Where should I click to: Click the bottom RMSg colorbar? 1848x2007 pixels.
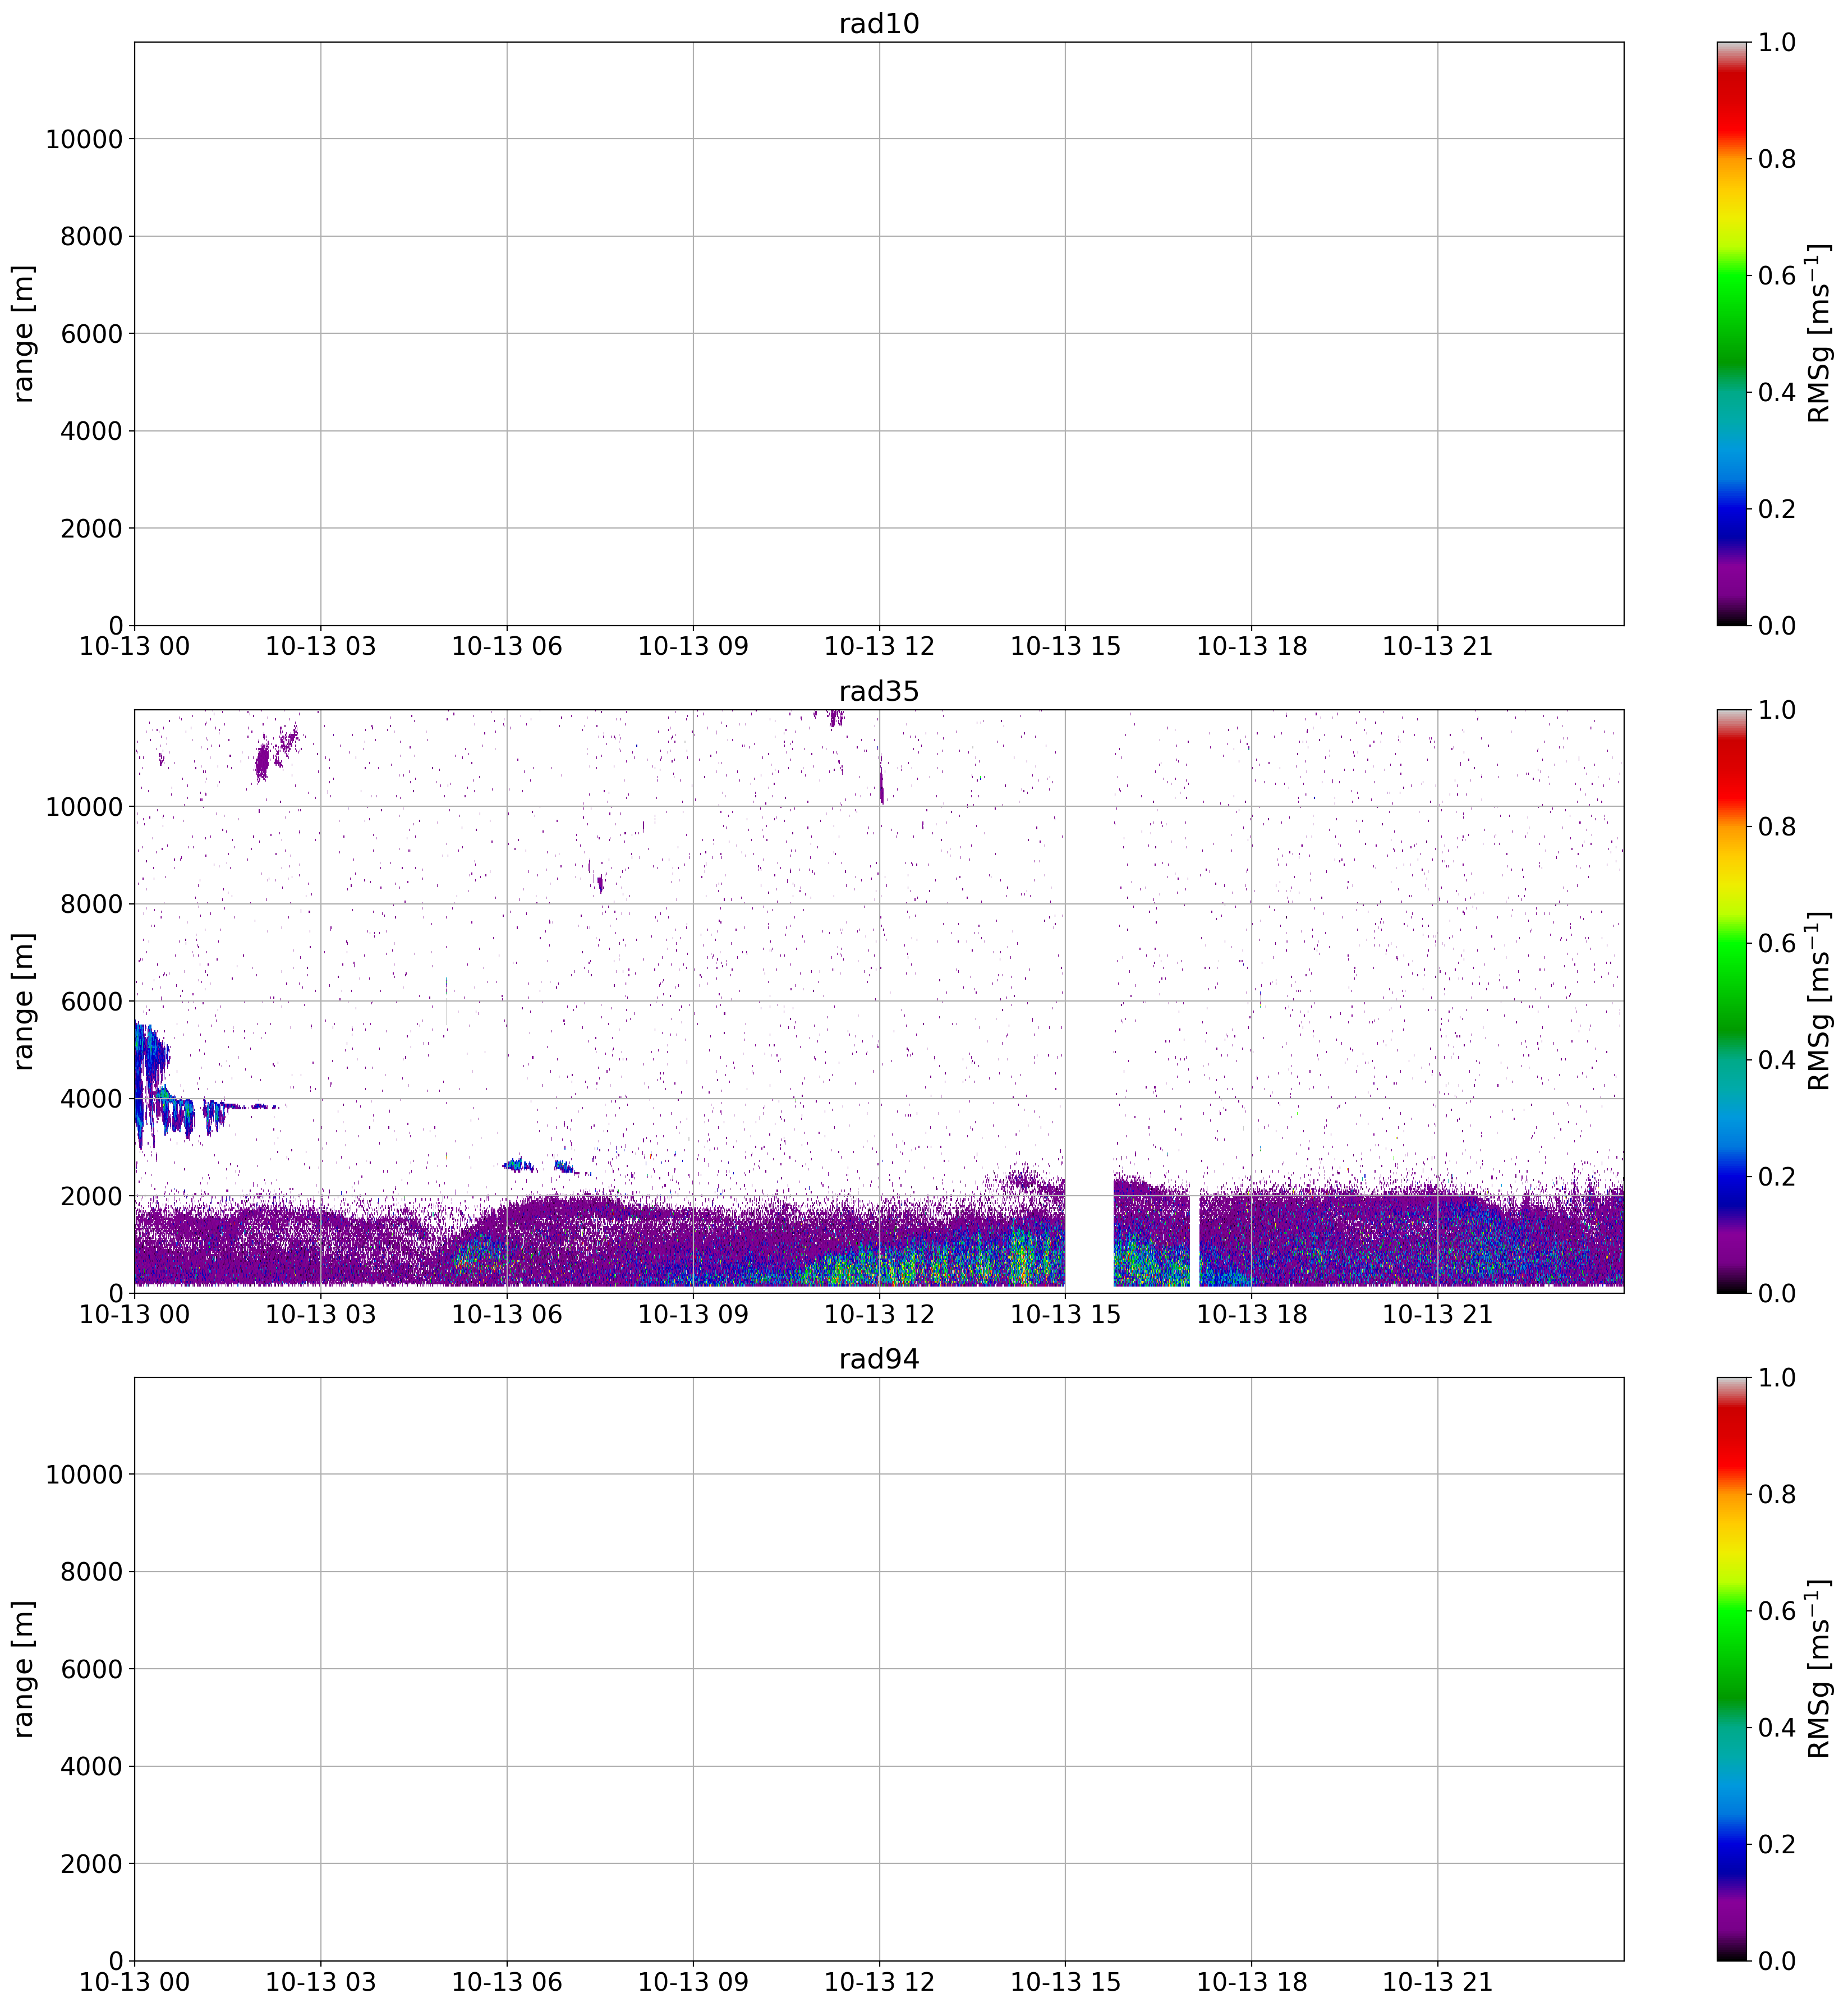pos(1732,1669)
